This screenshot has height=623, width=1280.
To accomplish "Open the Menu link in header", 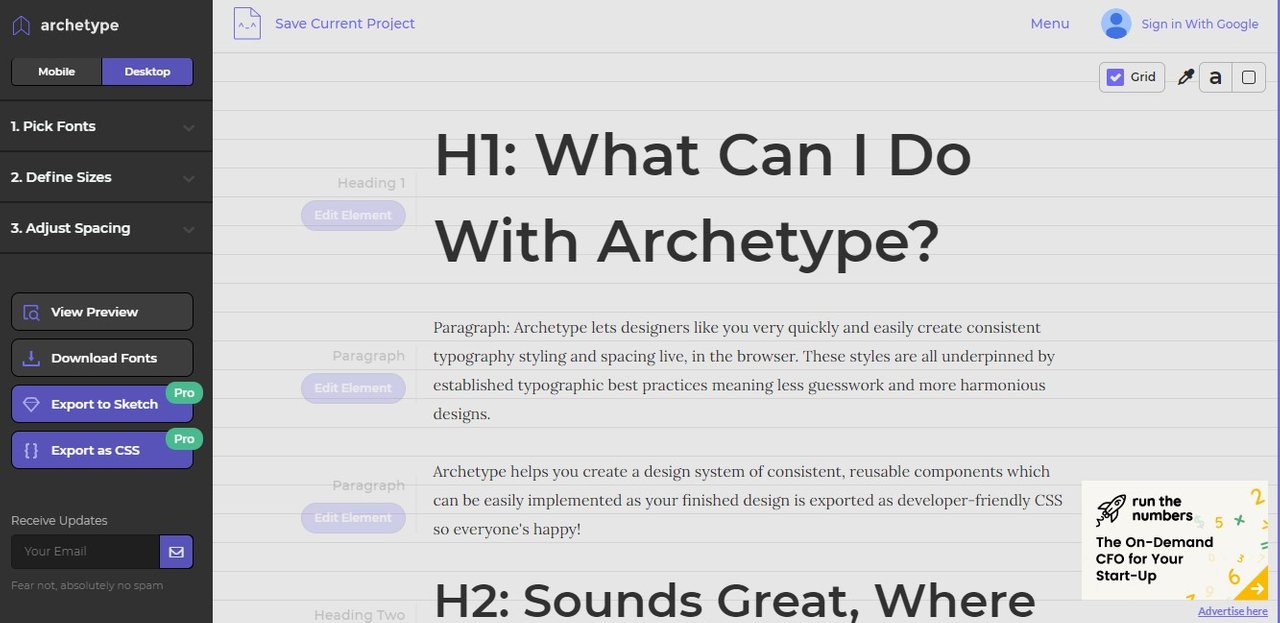I will pos(1050,24).
